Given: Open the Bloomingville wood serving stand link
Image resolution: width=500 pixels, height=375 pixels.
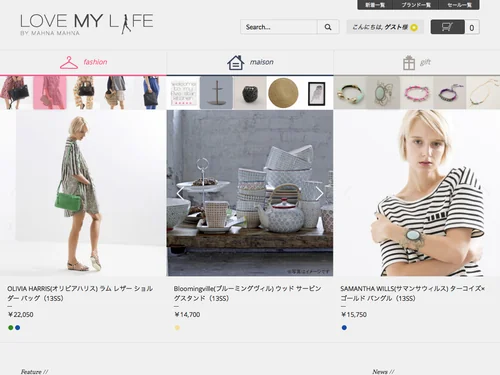Looking at the screenshot, I should point(247,293).
